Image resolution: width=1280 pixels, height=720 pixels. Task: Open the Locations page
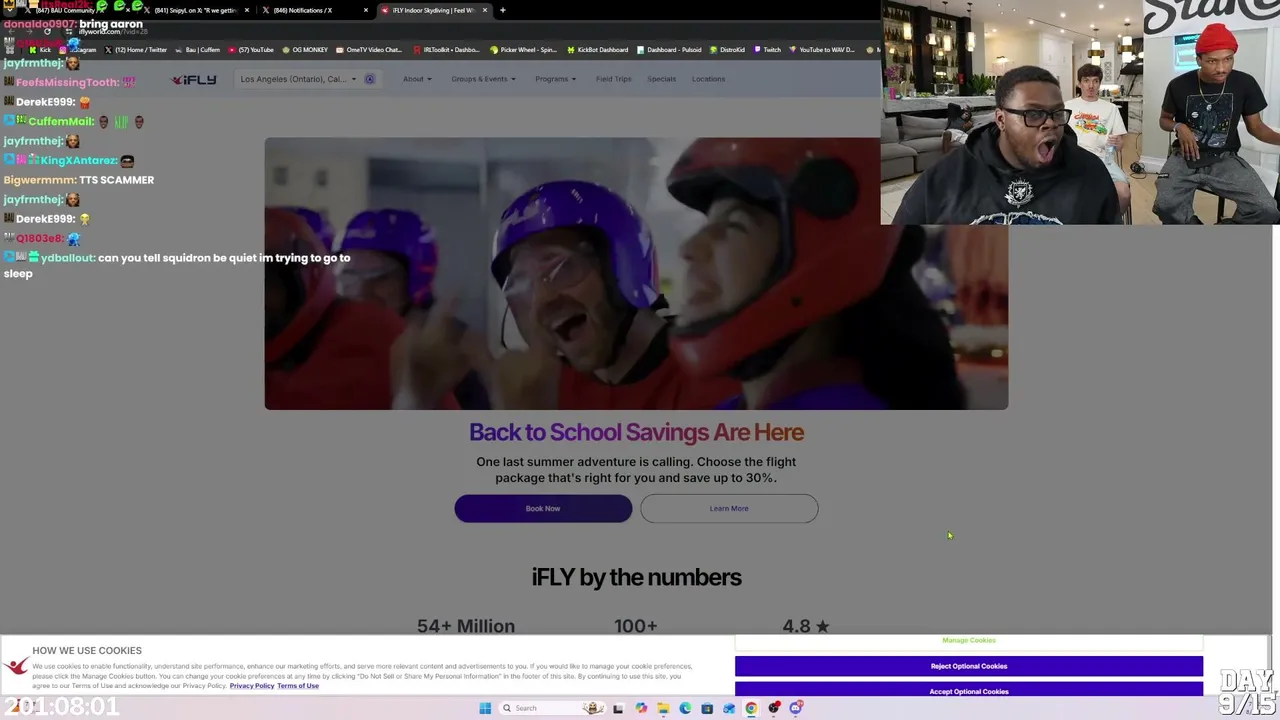[x=708, y=79]
